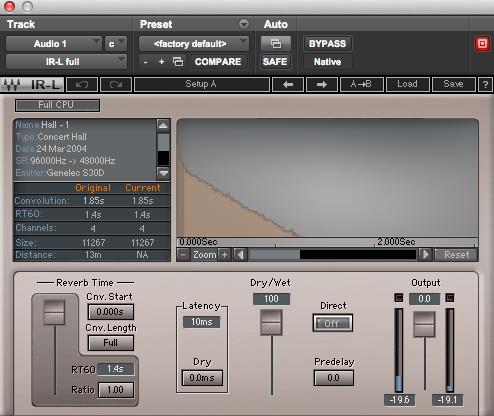Click the Cnv. Start 0.000s field

pyautogui.click(x=111, y=312)
